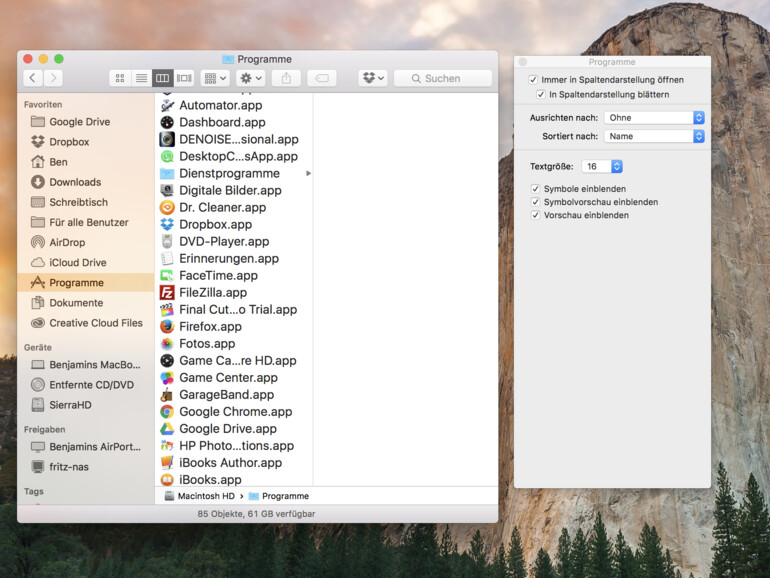Image resolution: width=770 pixels, height=578 pixels.
Task: Click the Firefox.app icon
Action: coord(167,327)
